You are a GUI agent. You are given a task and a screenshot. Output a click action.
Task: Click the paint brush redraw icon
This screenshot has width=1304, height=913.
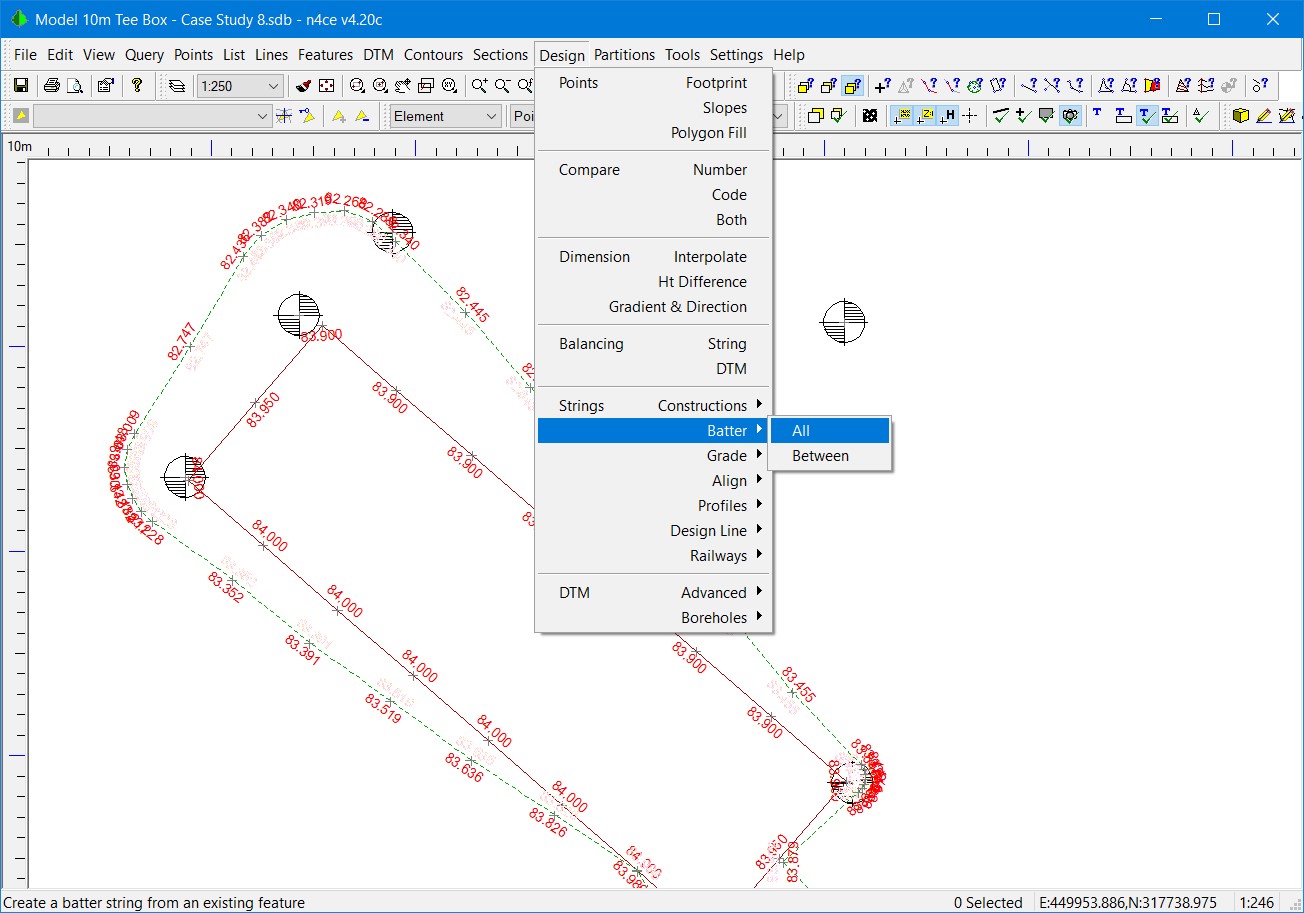click(x=304, y=86)
